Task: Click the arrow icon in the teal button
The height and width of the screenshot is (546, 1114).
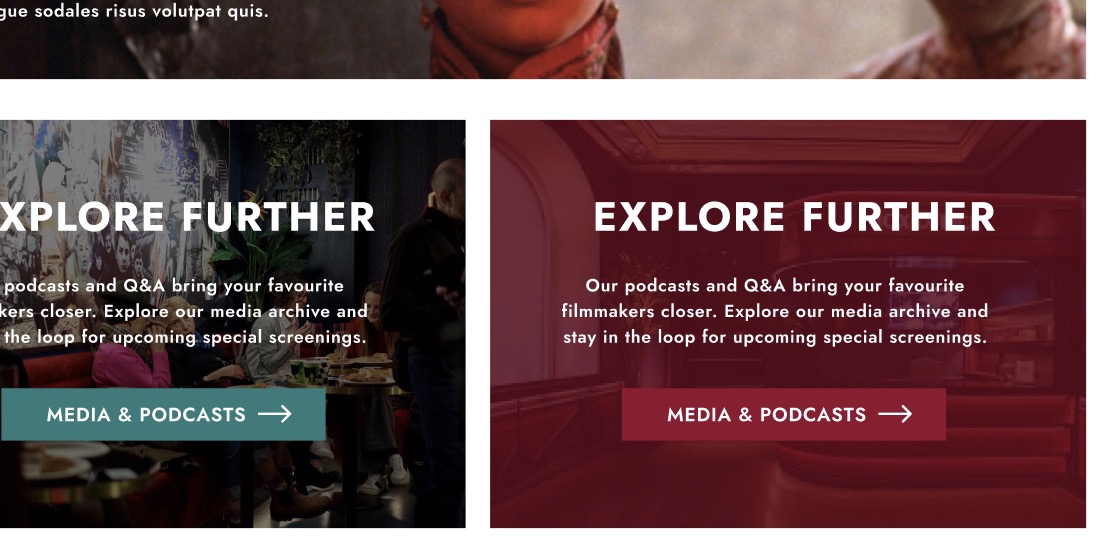Action: click(x=274, y=414)
